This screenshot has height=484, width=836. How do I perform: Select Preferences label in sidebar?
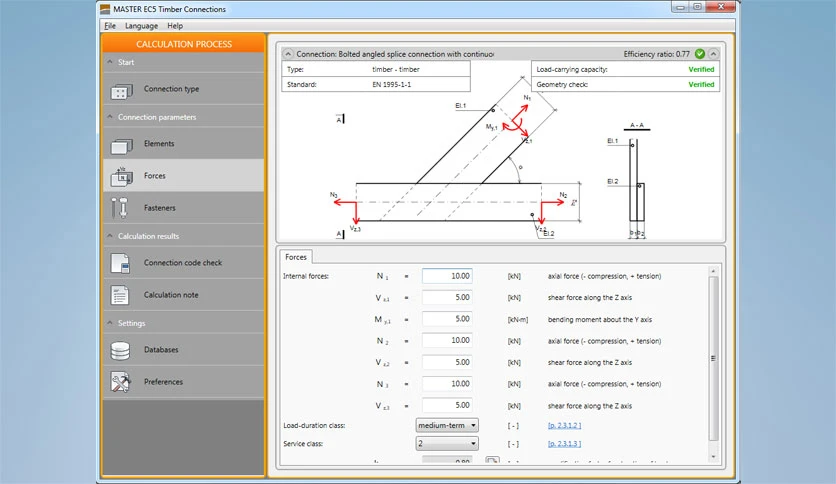163,382
